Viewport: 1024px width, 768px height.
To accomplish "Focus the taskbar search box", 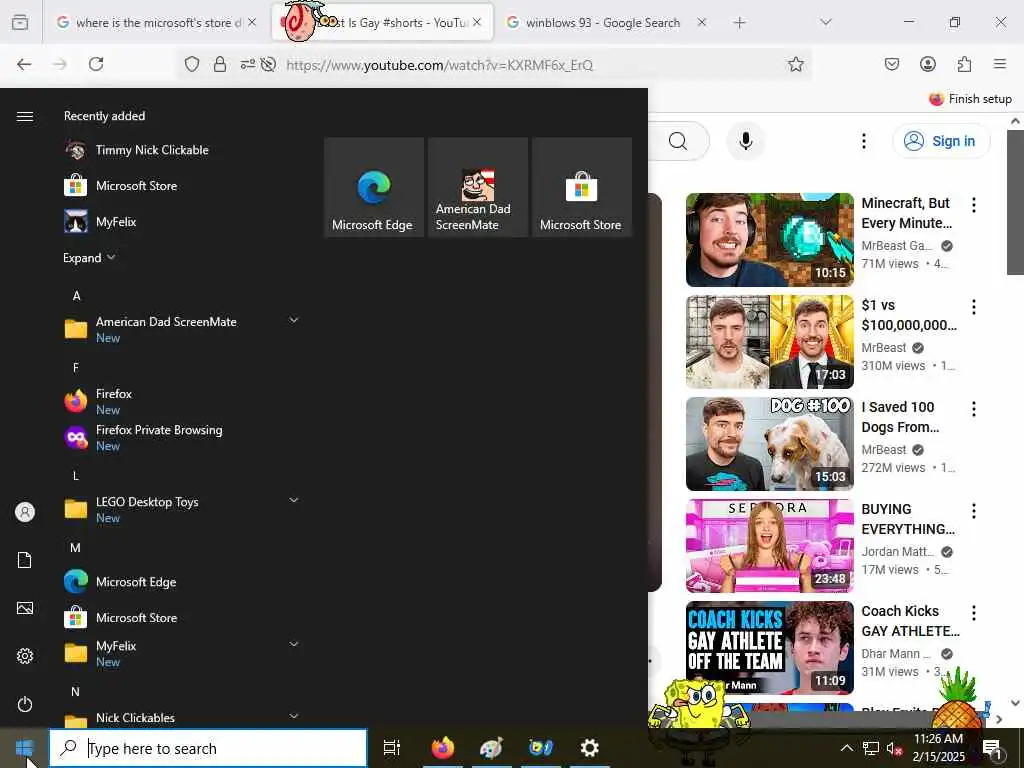I will pyautogui.click(x=208, y=748).
